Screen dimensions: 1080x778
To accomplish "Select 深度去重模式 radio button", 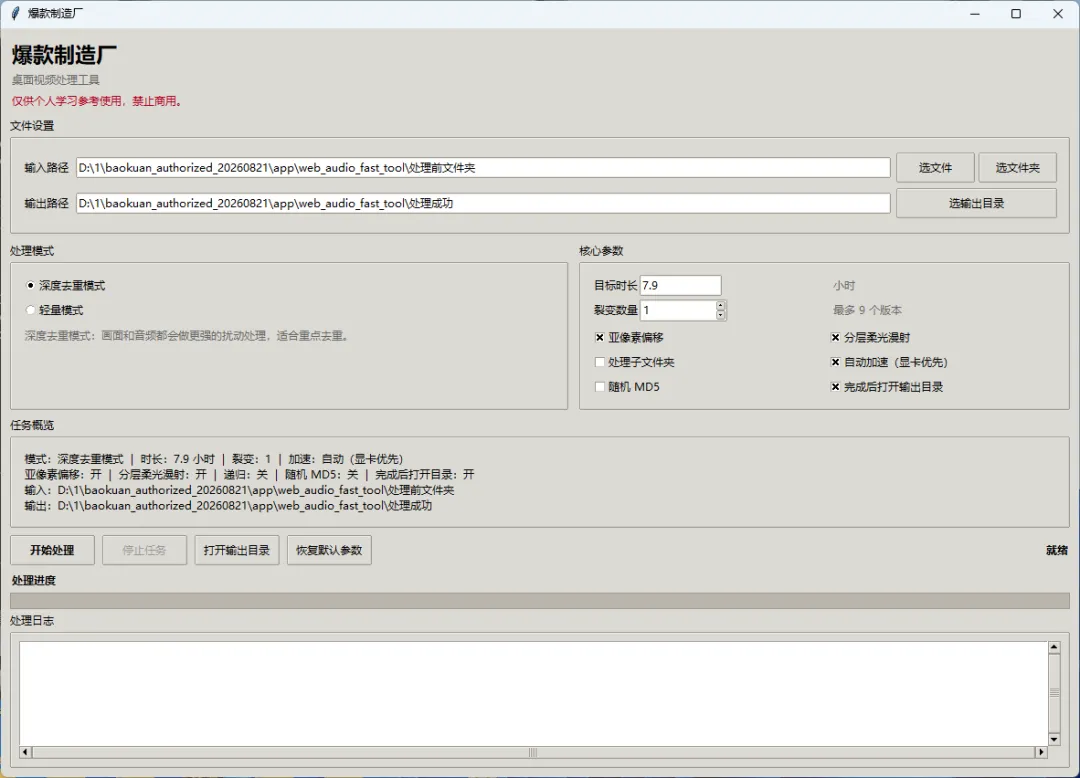I will 65,285.
